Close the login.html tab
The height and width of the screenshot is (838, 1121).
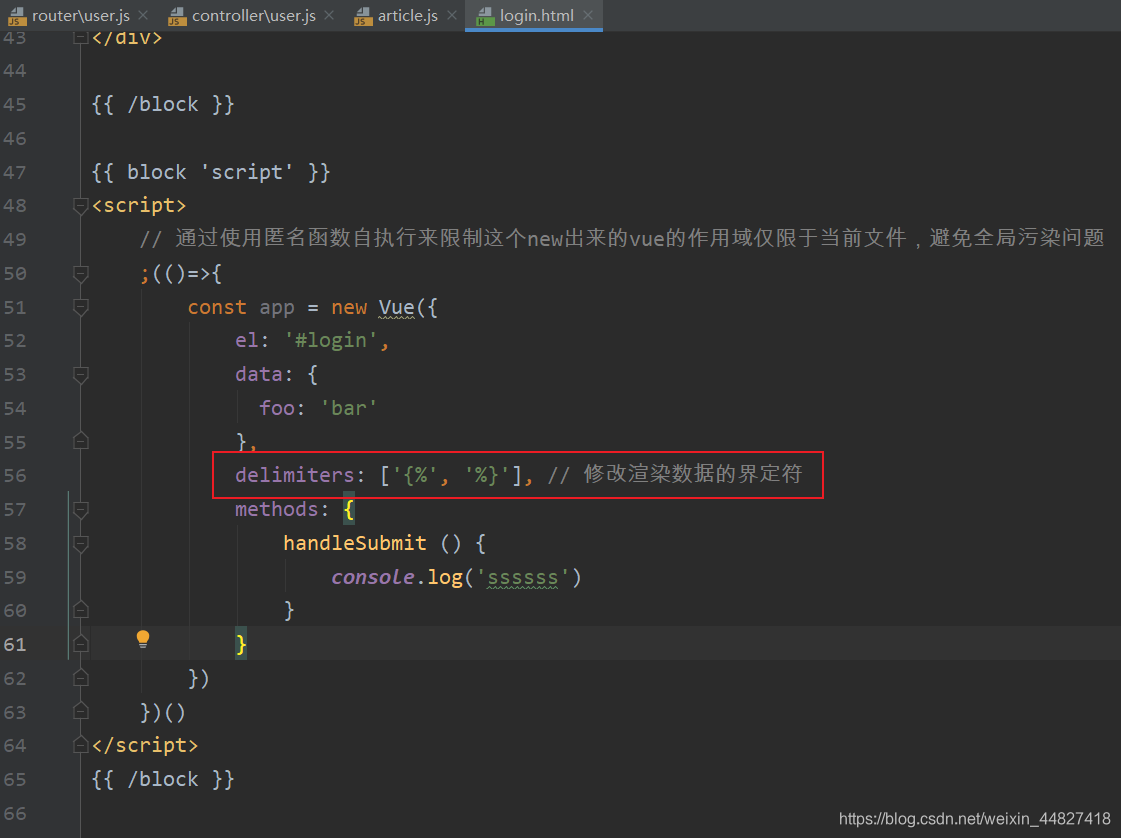(x=588, y=15)
